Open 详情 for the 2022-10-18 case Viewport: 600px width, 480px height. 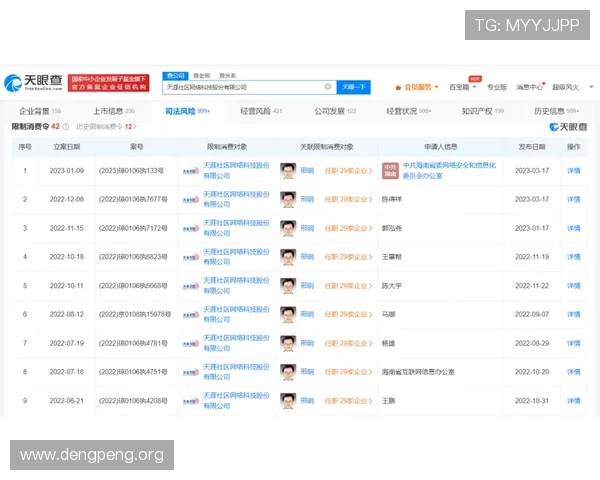[574, 257]
